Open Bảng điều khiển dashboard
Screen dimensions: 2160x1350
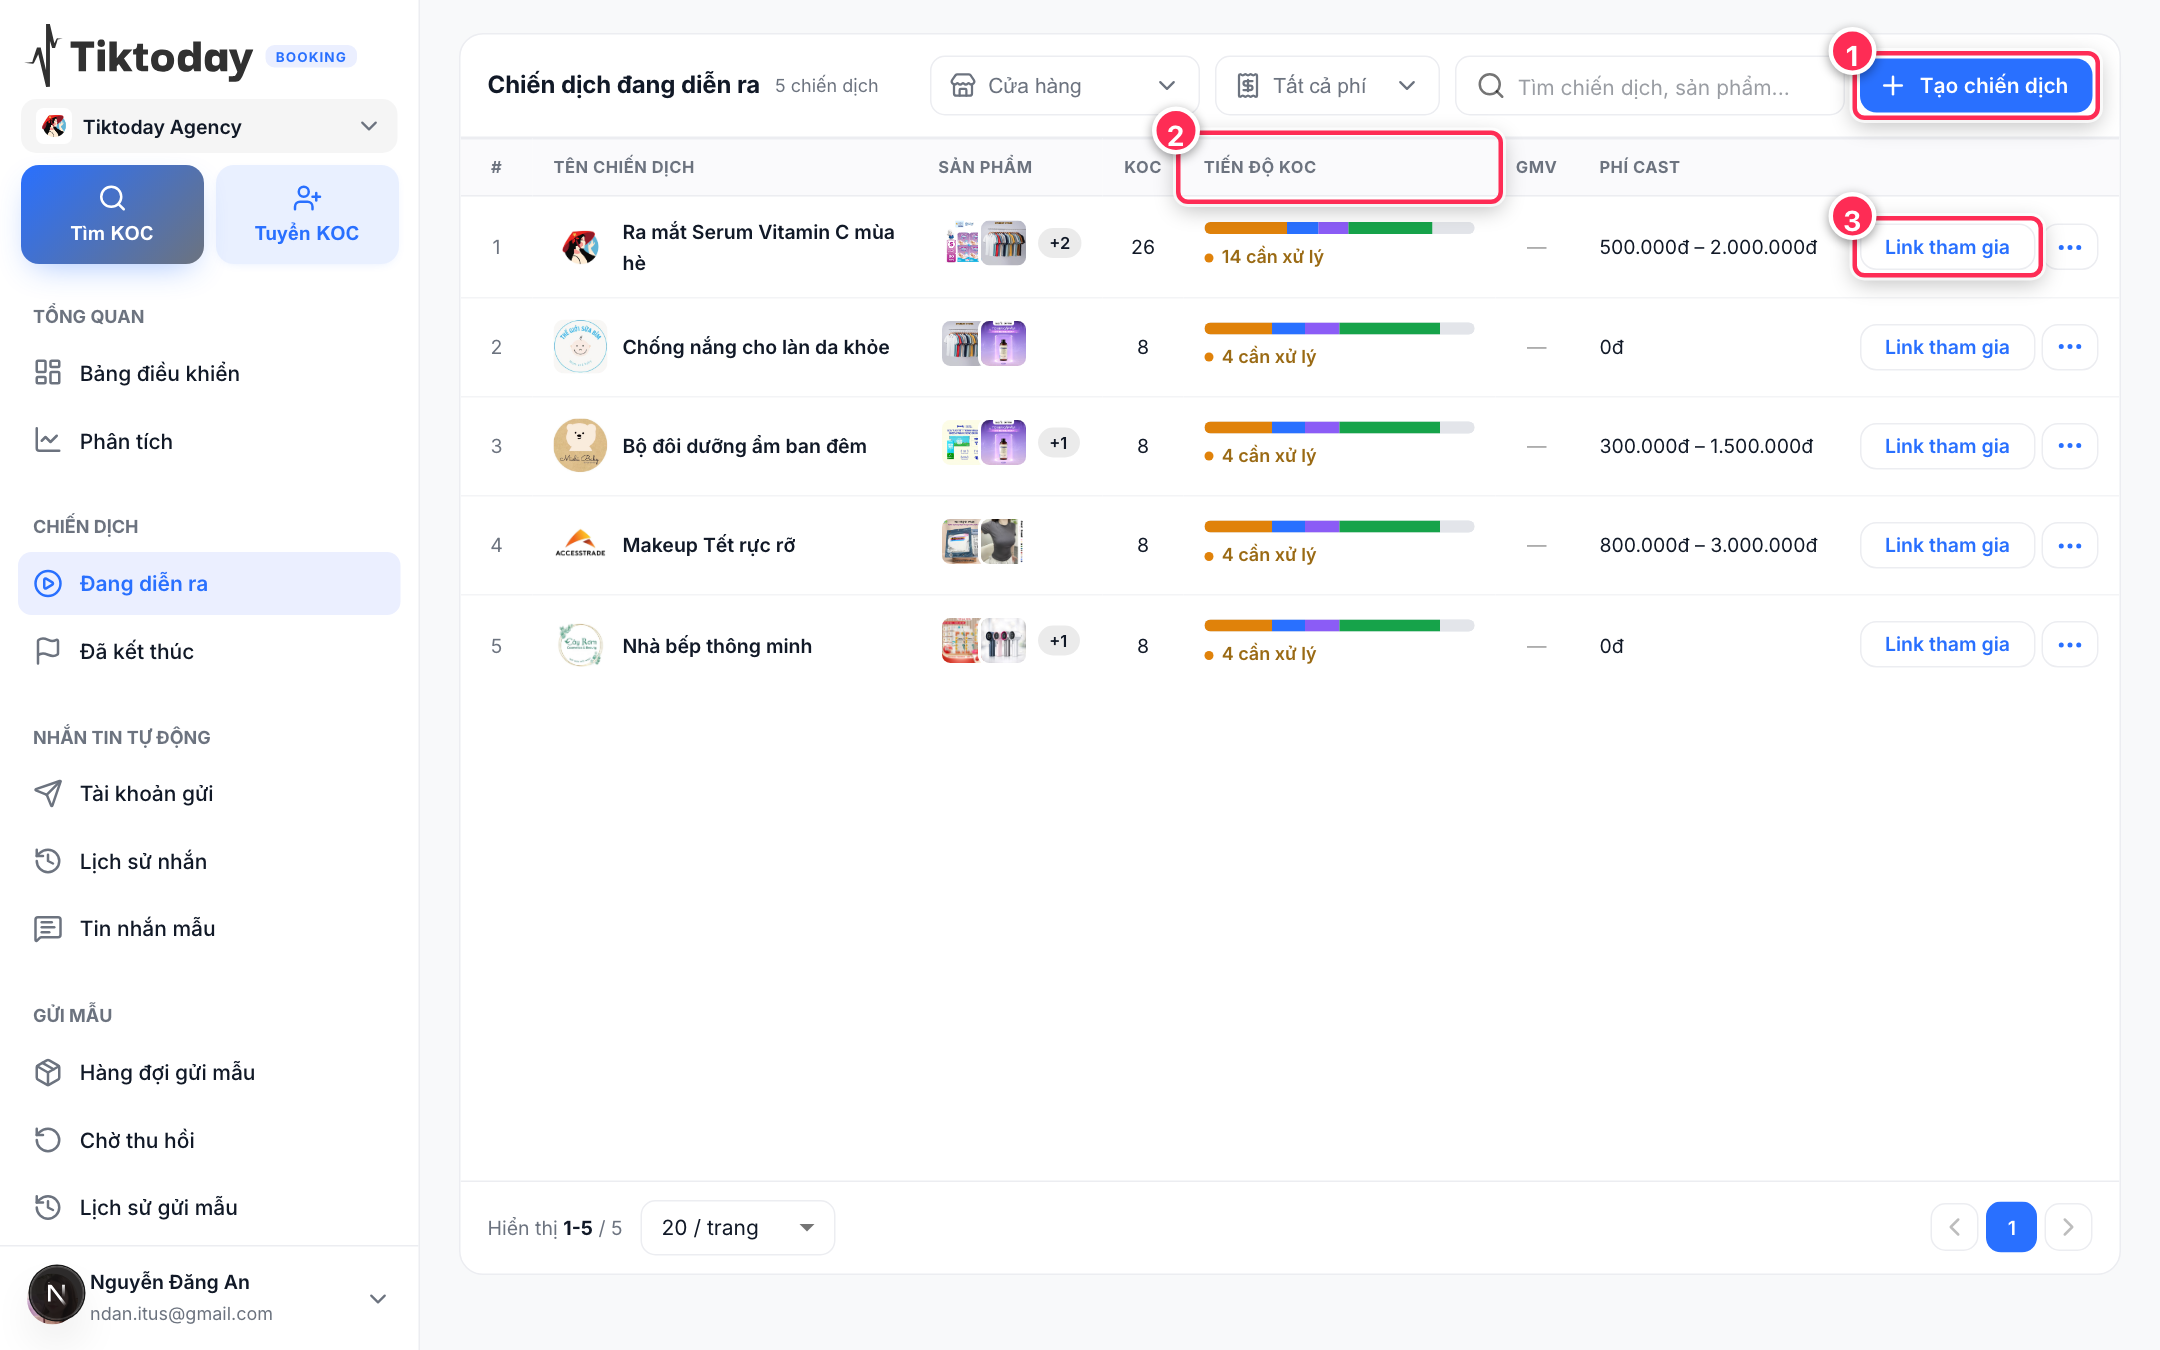[209, 373]
